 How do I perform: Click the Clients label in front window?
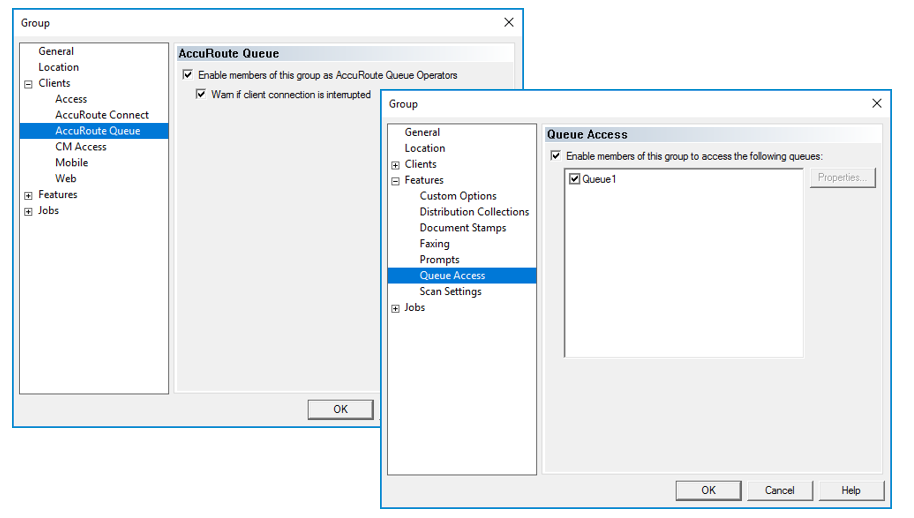click(421, 164)
